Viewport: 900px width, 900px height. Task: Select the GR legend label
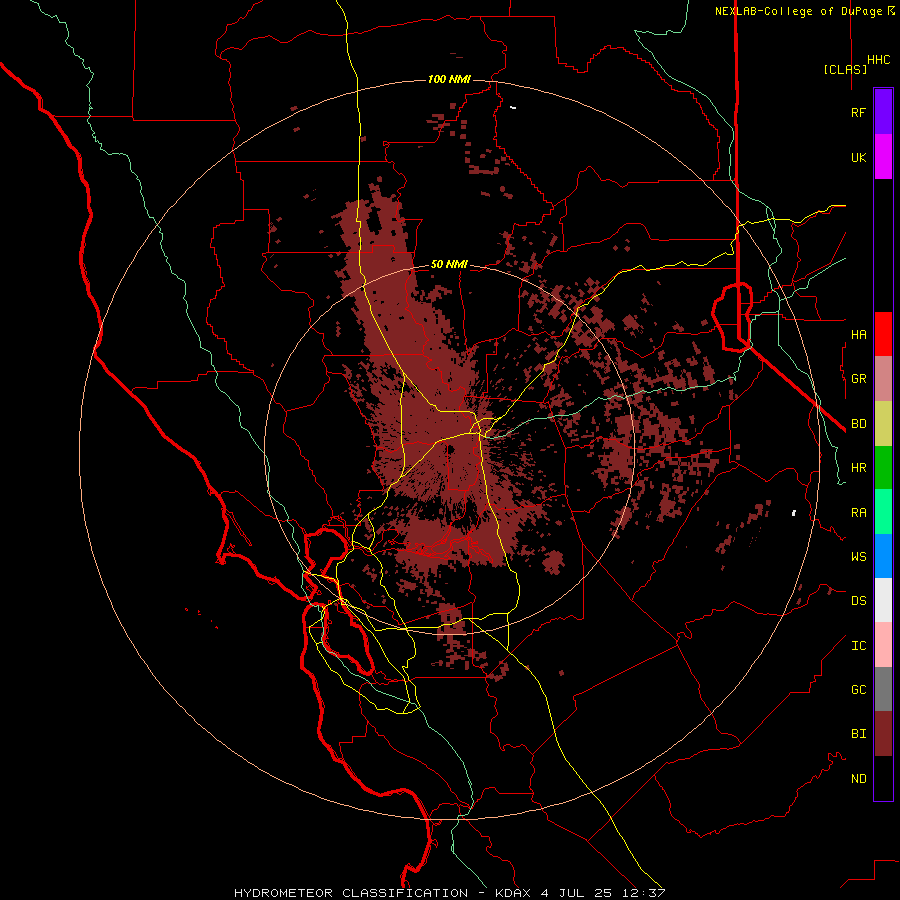tap(858, 379)
